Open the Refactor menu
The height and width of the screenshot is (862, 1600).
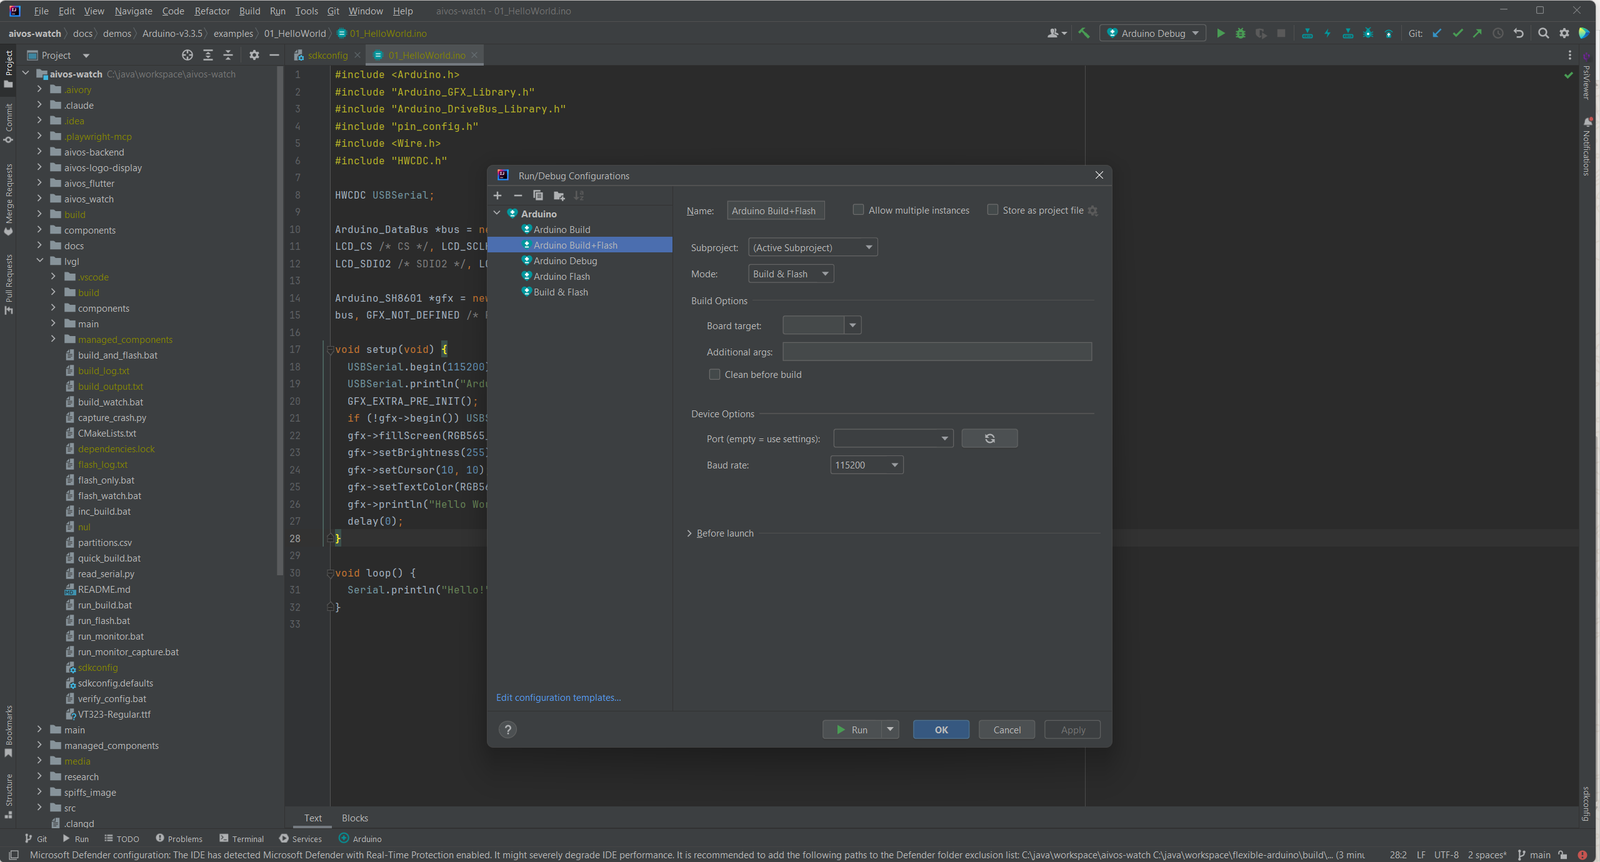212,11
